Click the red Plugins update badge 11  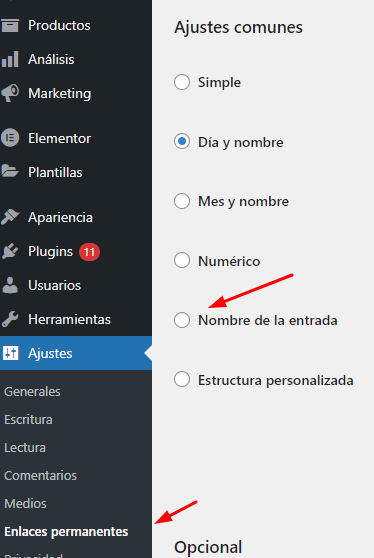89,252
